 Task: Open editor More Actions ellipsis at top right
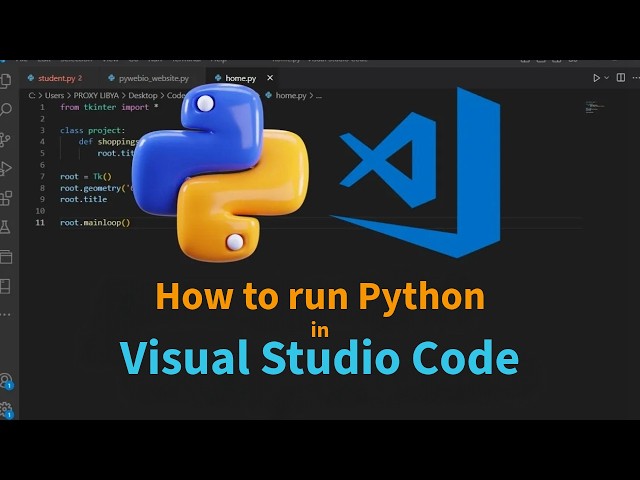point(636,78)
